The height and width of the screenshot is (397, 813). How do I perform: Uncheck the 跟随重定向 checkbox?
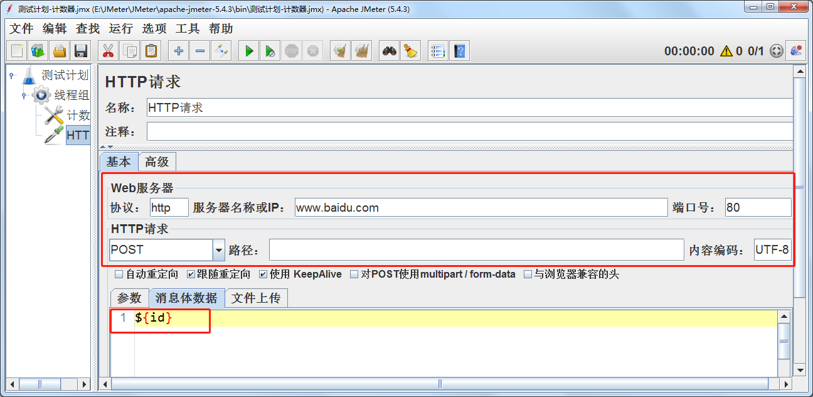[190, 274]
